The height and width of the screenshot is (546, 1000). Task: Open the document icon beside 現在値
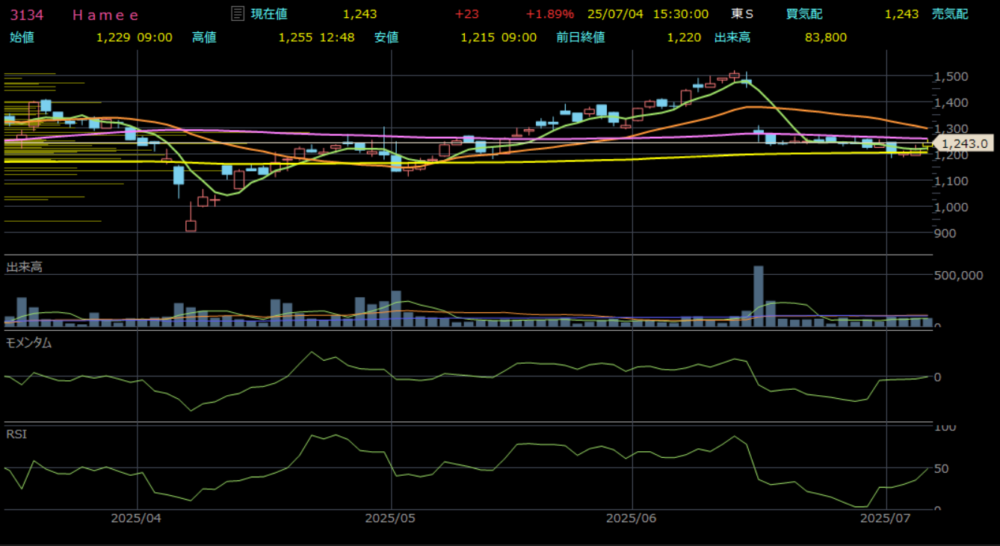click(237, 13)
